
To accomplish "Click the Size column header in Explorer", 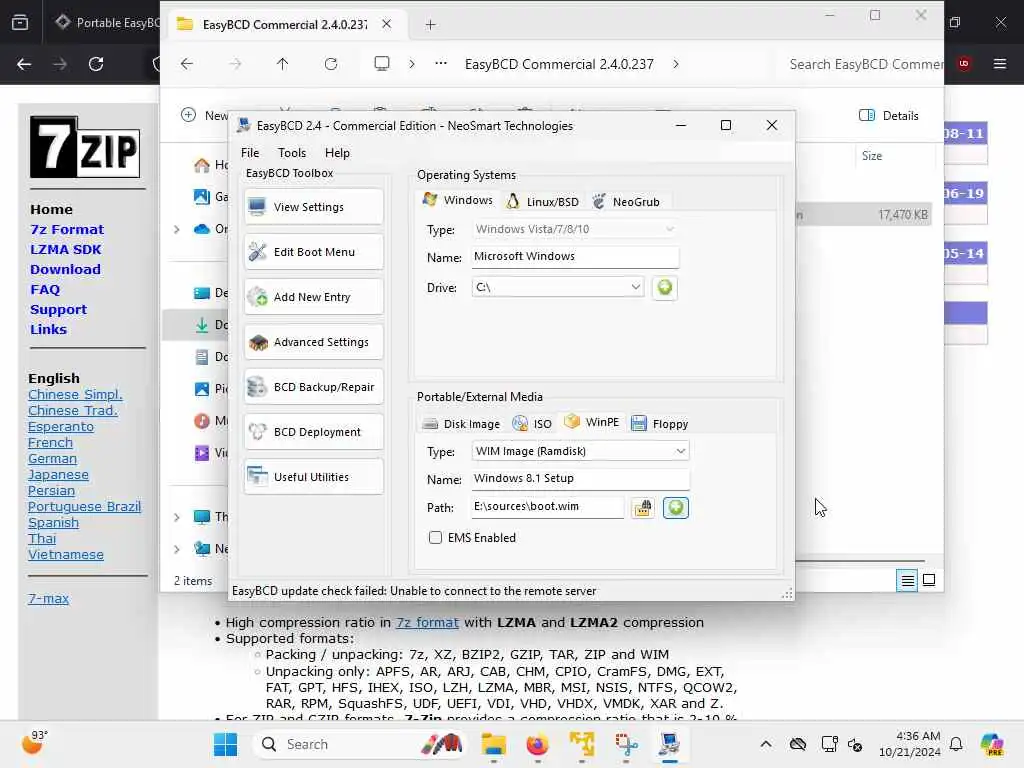I will click(x=872, y=156).
